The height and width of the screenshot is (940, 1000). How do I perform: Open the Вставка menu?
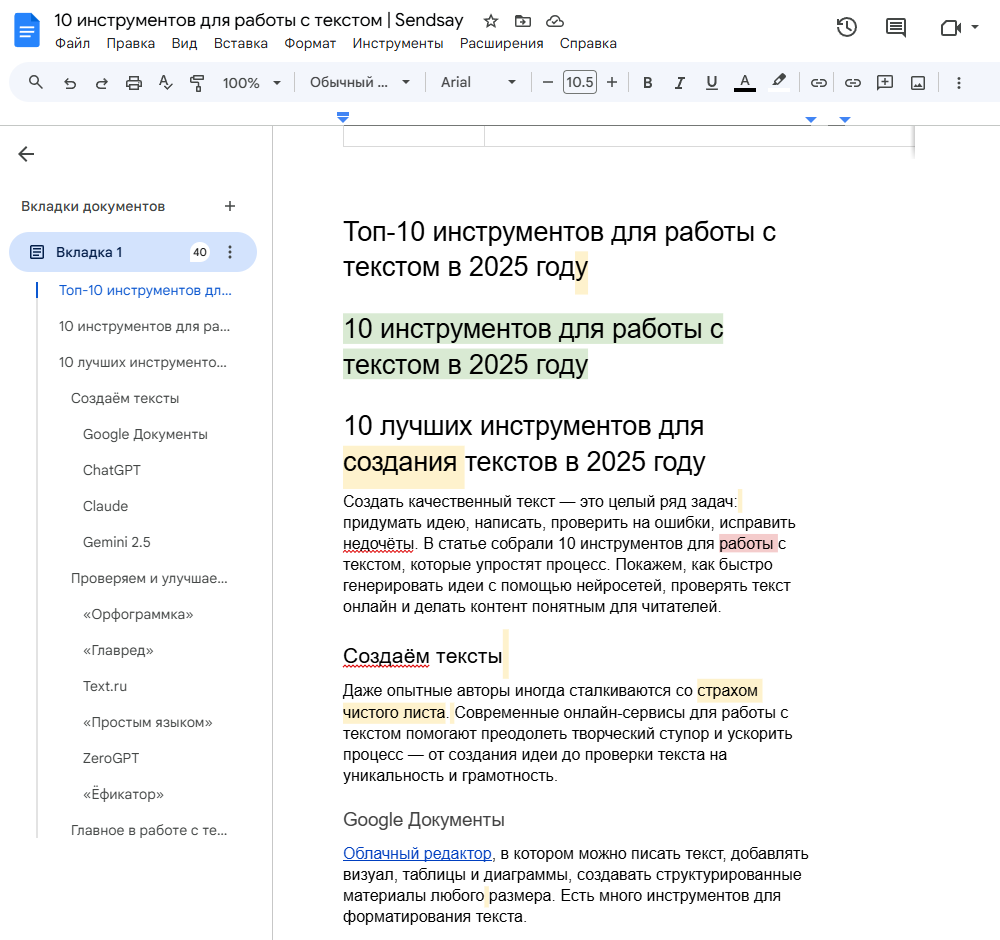coord(240,43)
